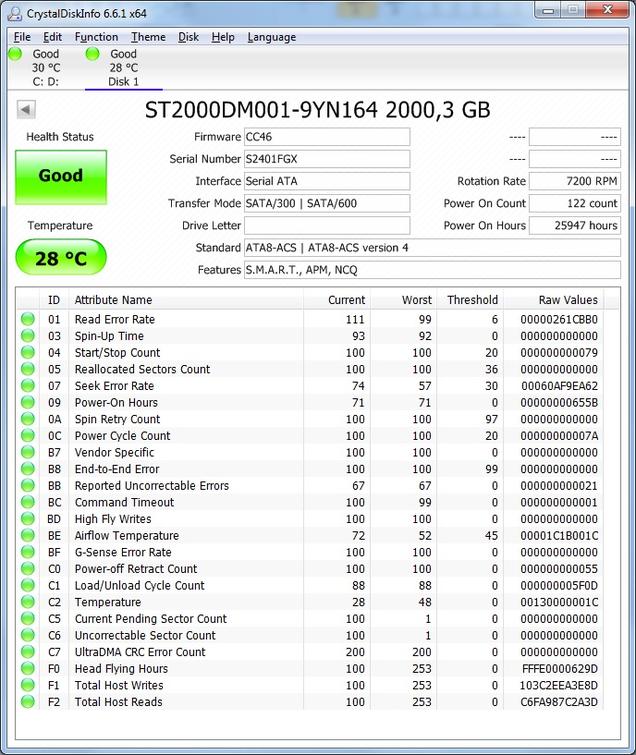Click the Transfer Mode field

click(x=327, y=203)
